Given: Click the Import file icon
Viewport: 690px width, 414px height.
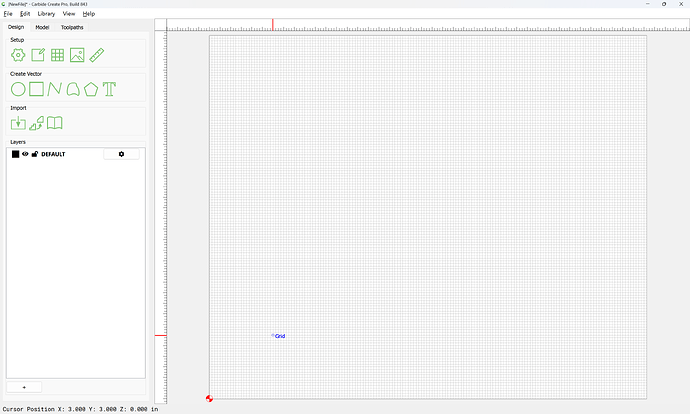Looking at the screenshot, I should [18, 123].
